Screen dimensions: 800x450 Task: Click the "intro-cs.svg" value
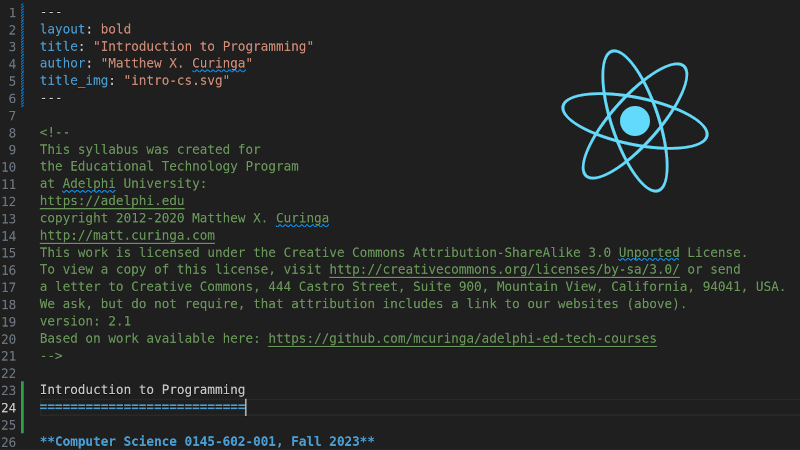pos(177,81)
